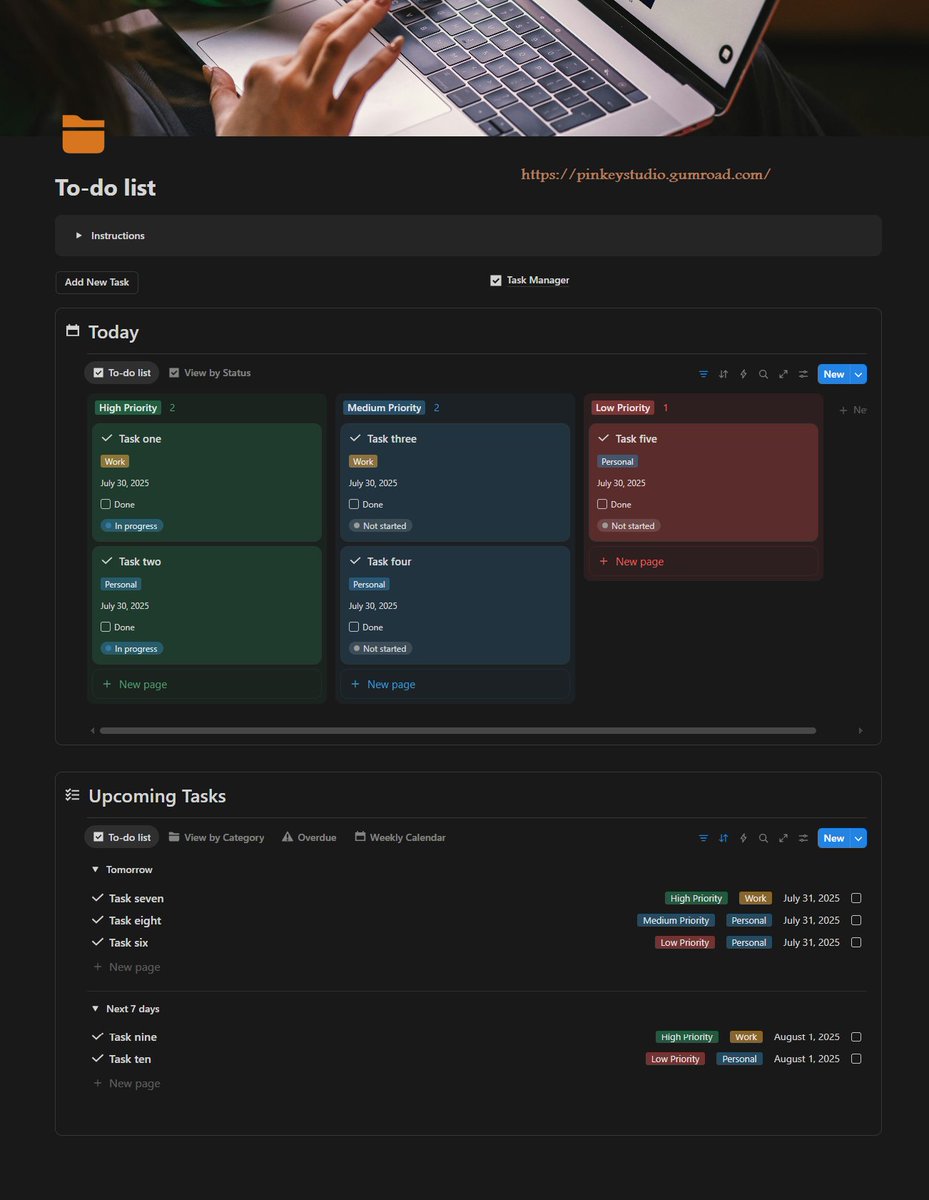Image resolution: width=929 pixels, height=1200 pixels.
Task: Click the Task eight row title
Action: 135,921
